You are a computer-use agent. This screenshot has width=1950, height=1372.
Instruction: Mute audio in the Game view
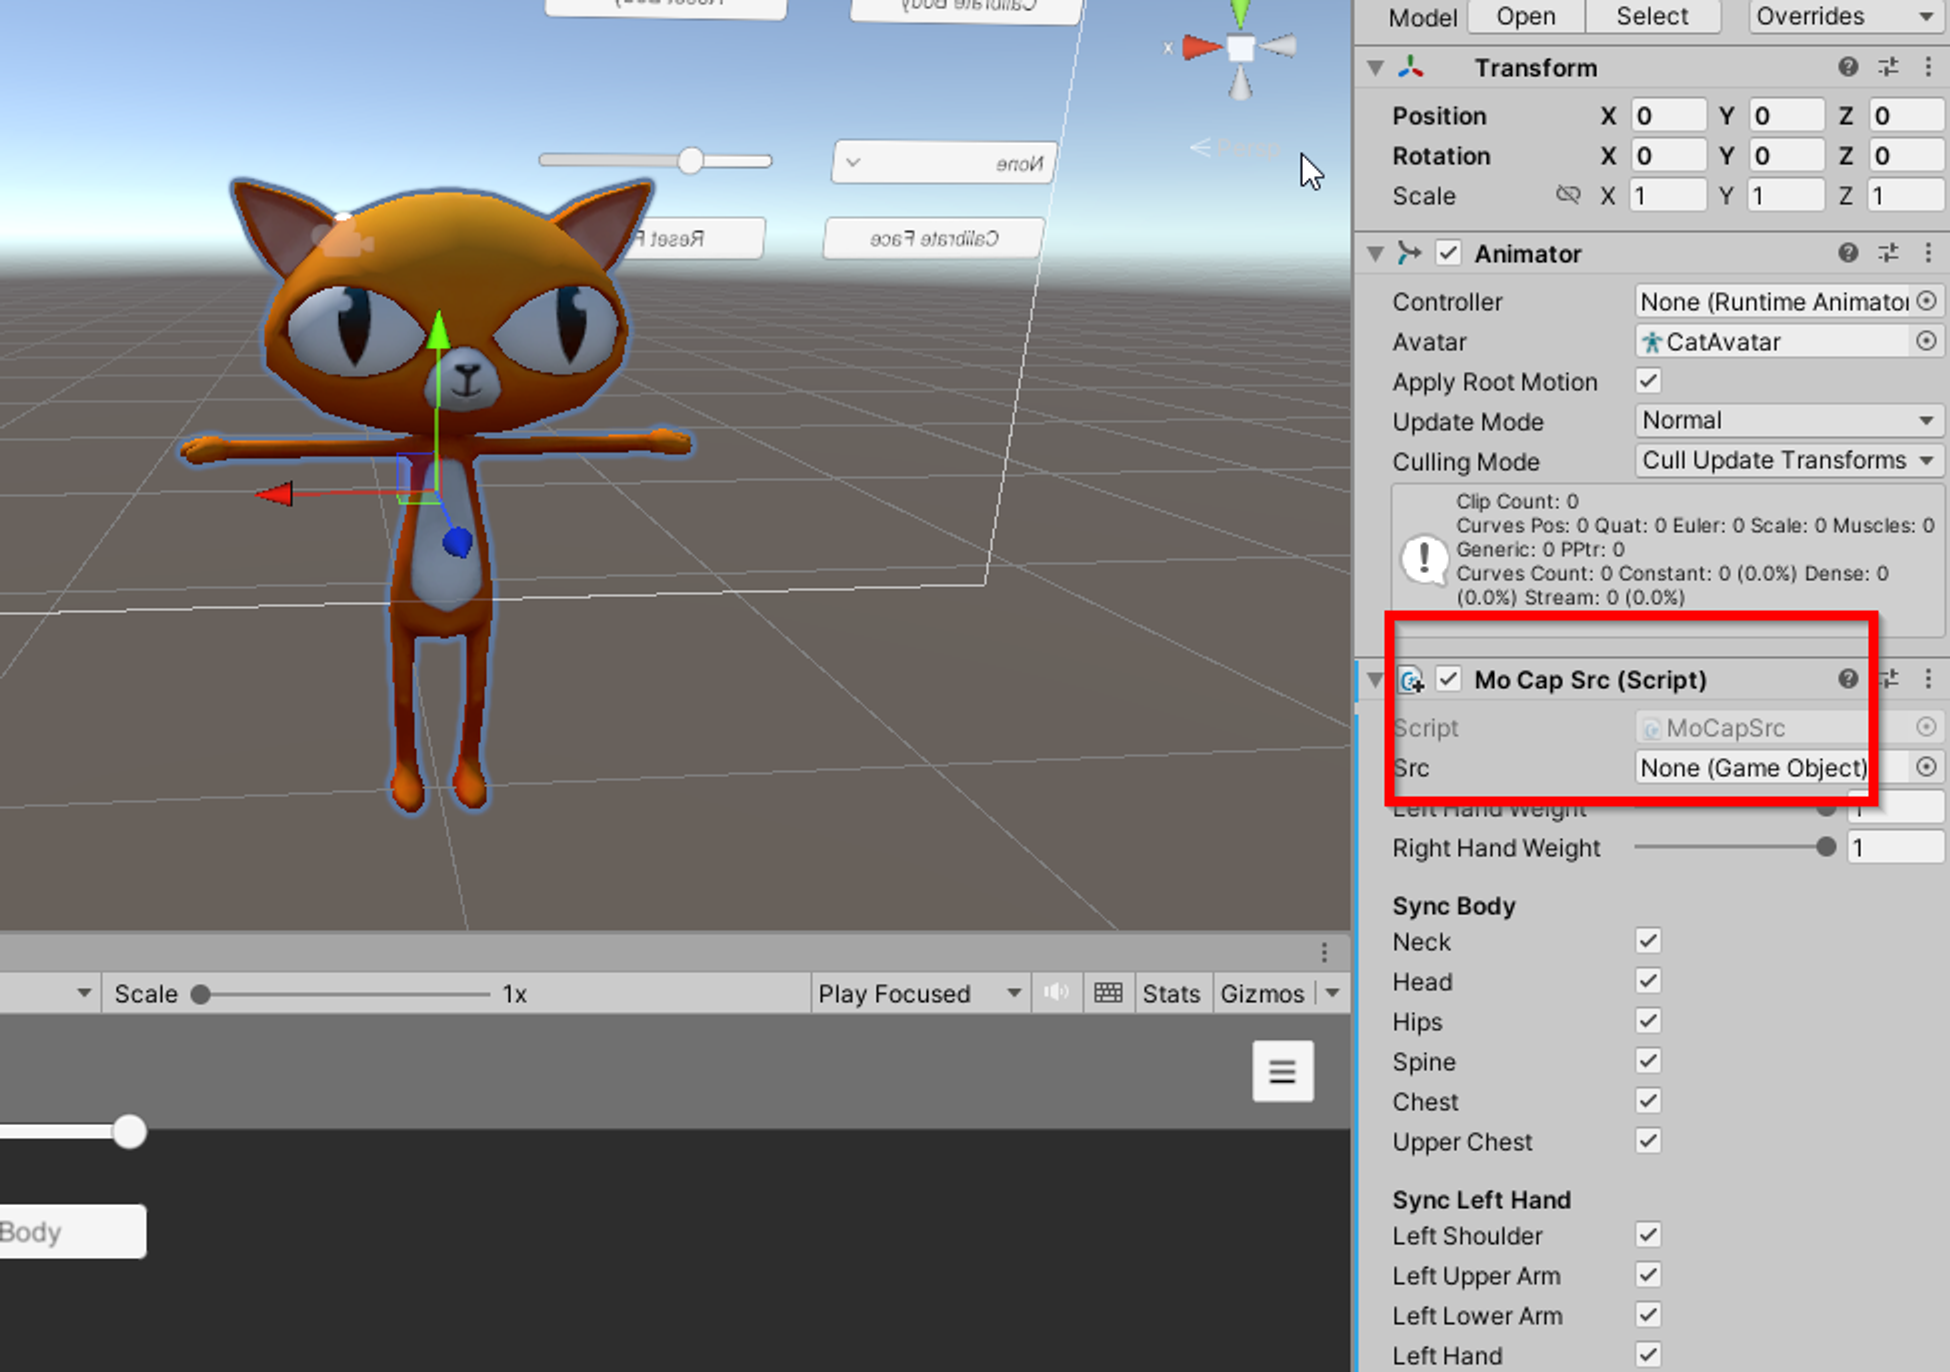tap(1056, 993)
